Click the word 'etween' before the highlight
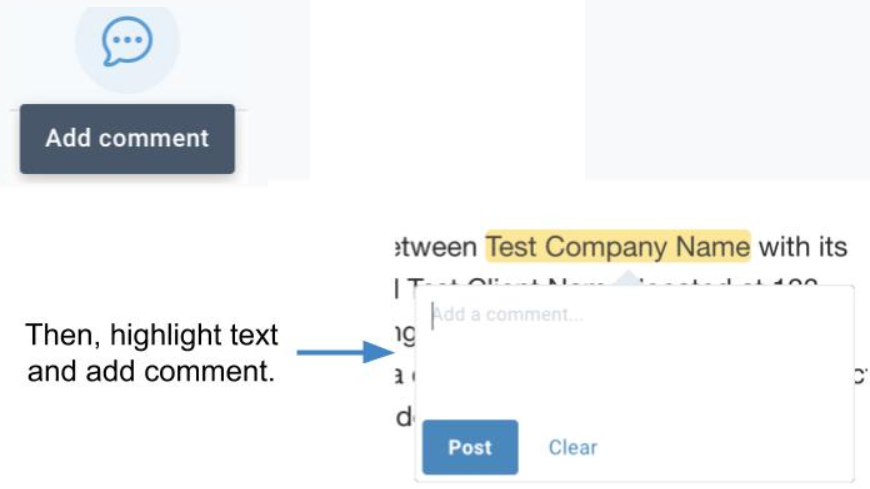 tap(436, 246)
